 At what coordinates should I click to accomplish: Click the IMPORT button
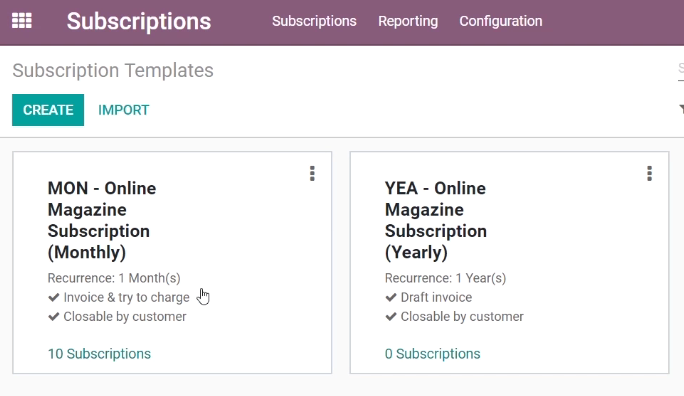[123, 110]
